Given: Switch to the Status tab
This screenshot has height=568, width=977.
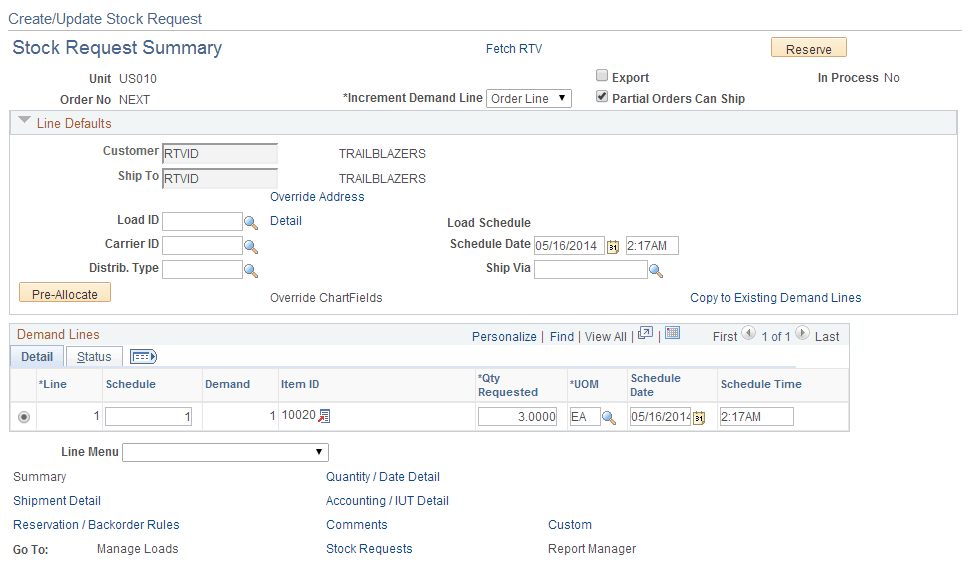Looking at the screenshot, I should (94, 357).
